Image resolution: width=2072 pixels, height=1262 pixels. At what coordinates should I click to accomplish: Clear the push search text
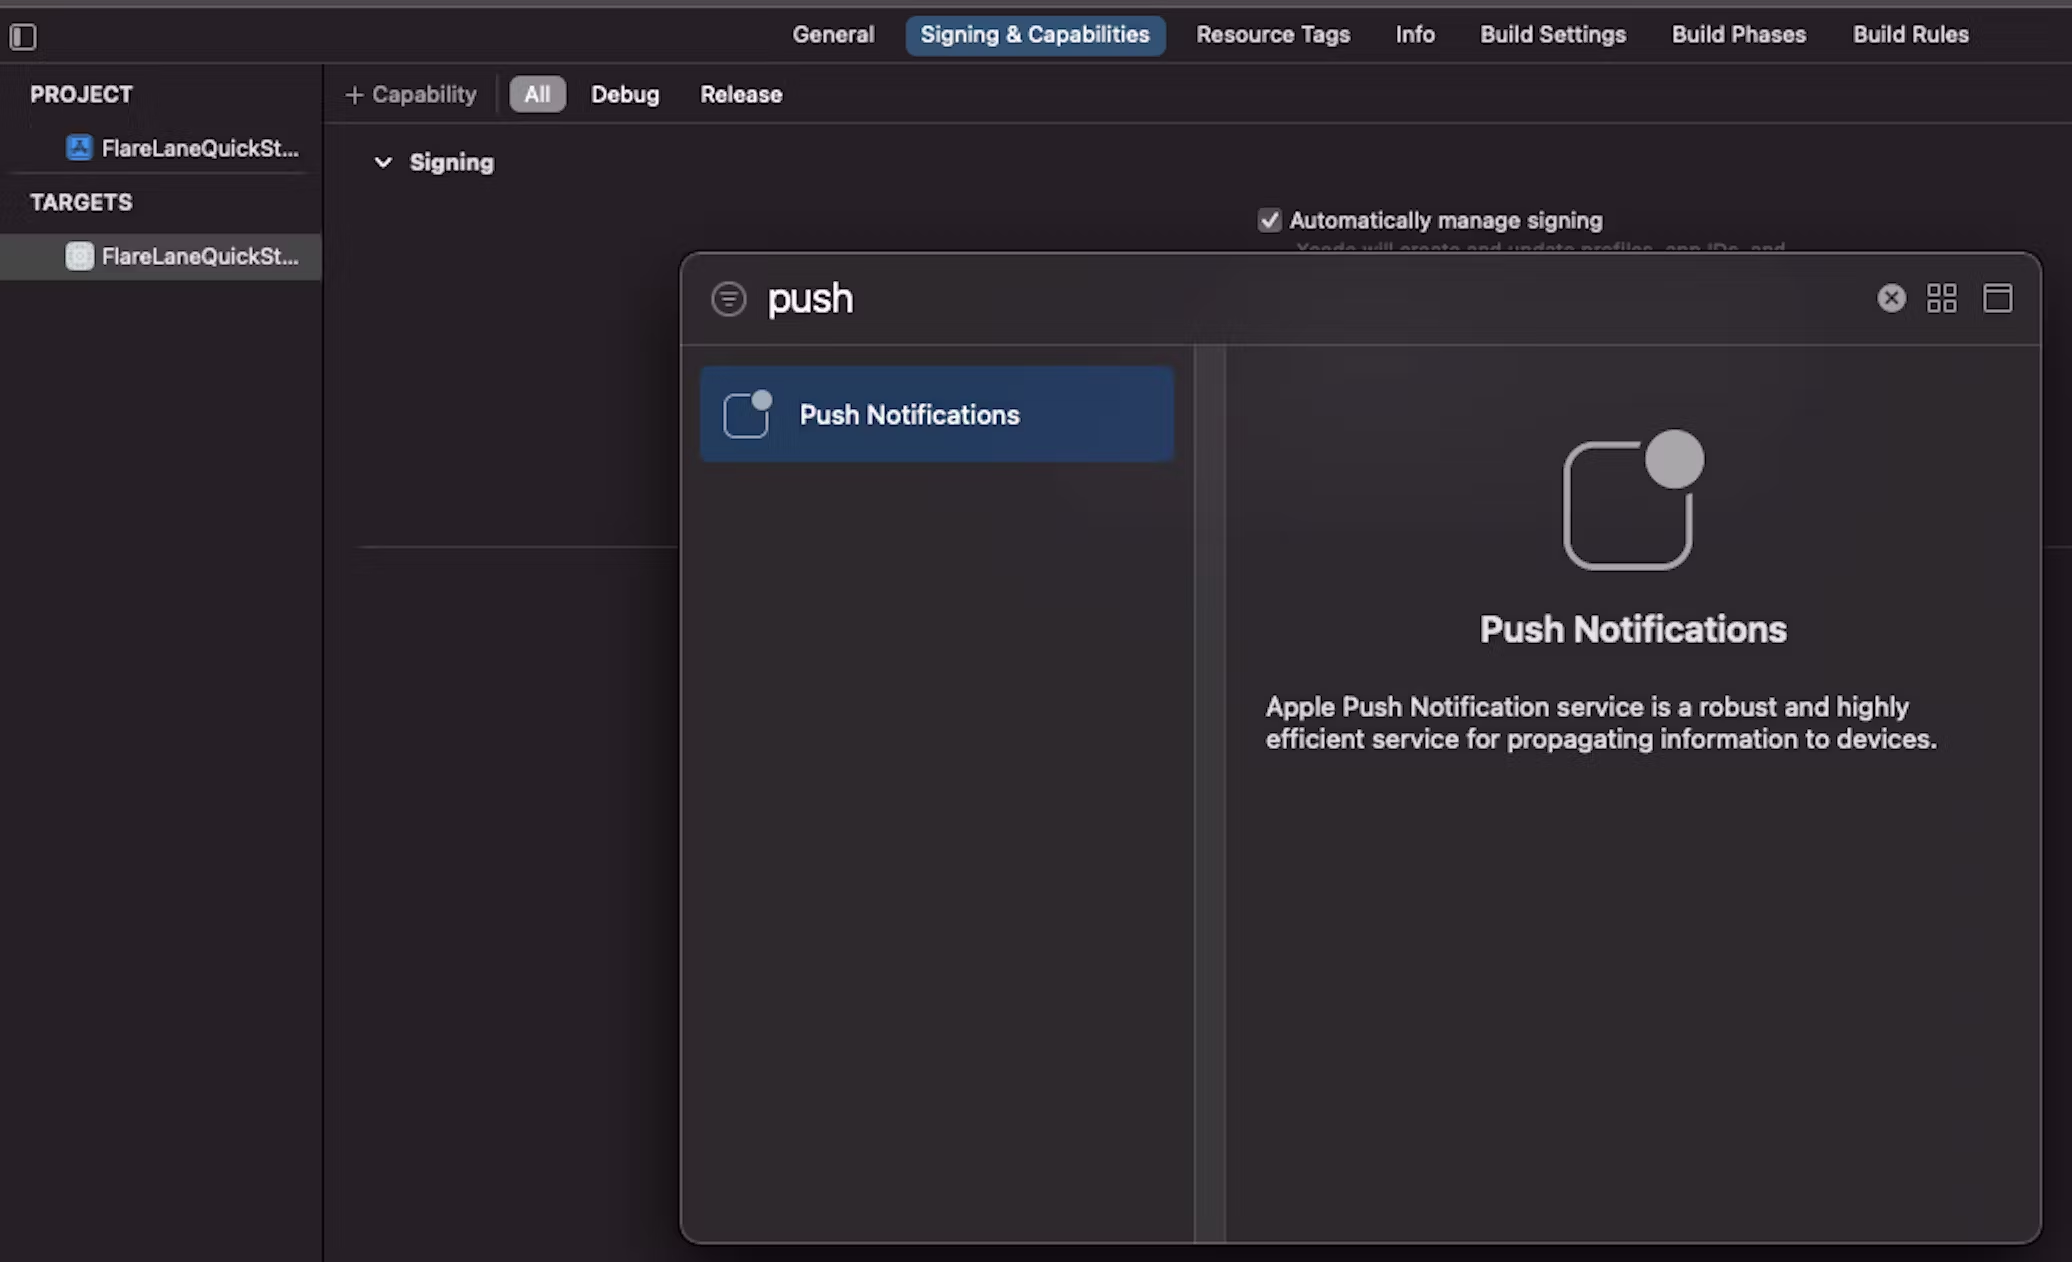pyautogui.click(x=1890, y=298)
